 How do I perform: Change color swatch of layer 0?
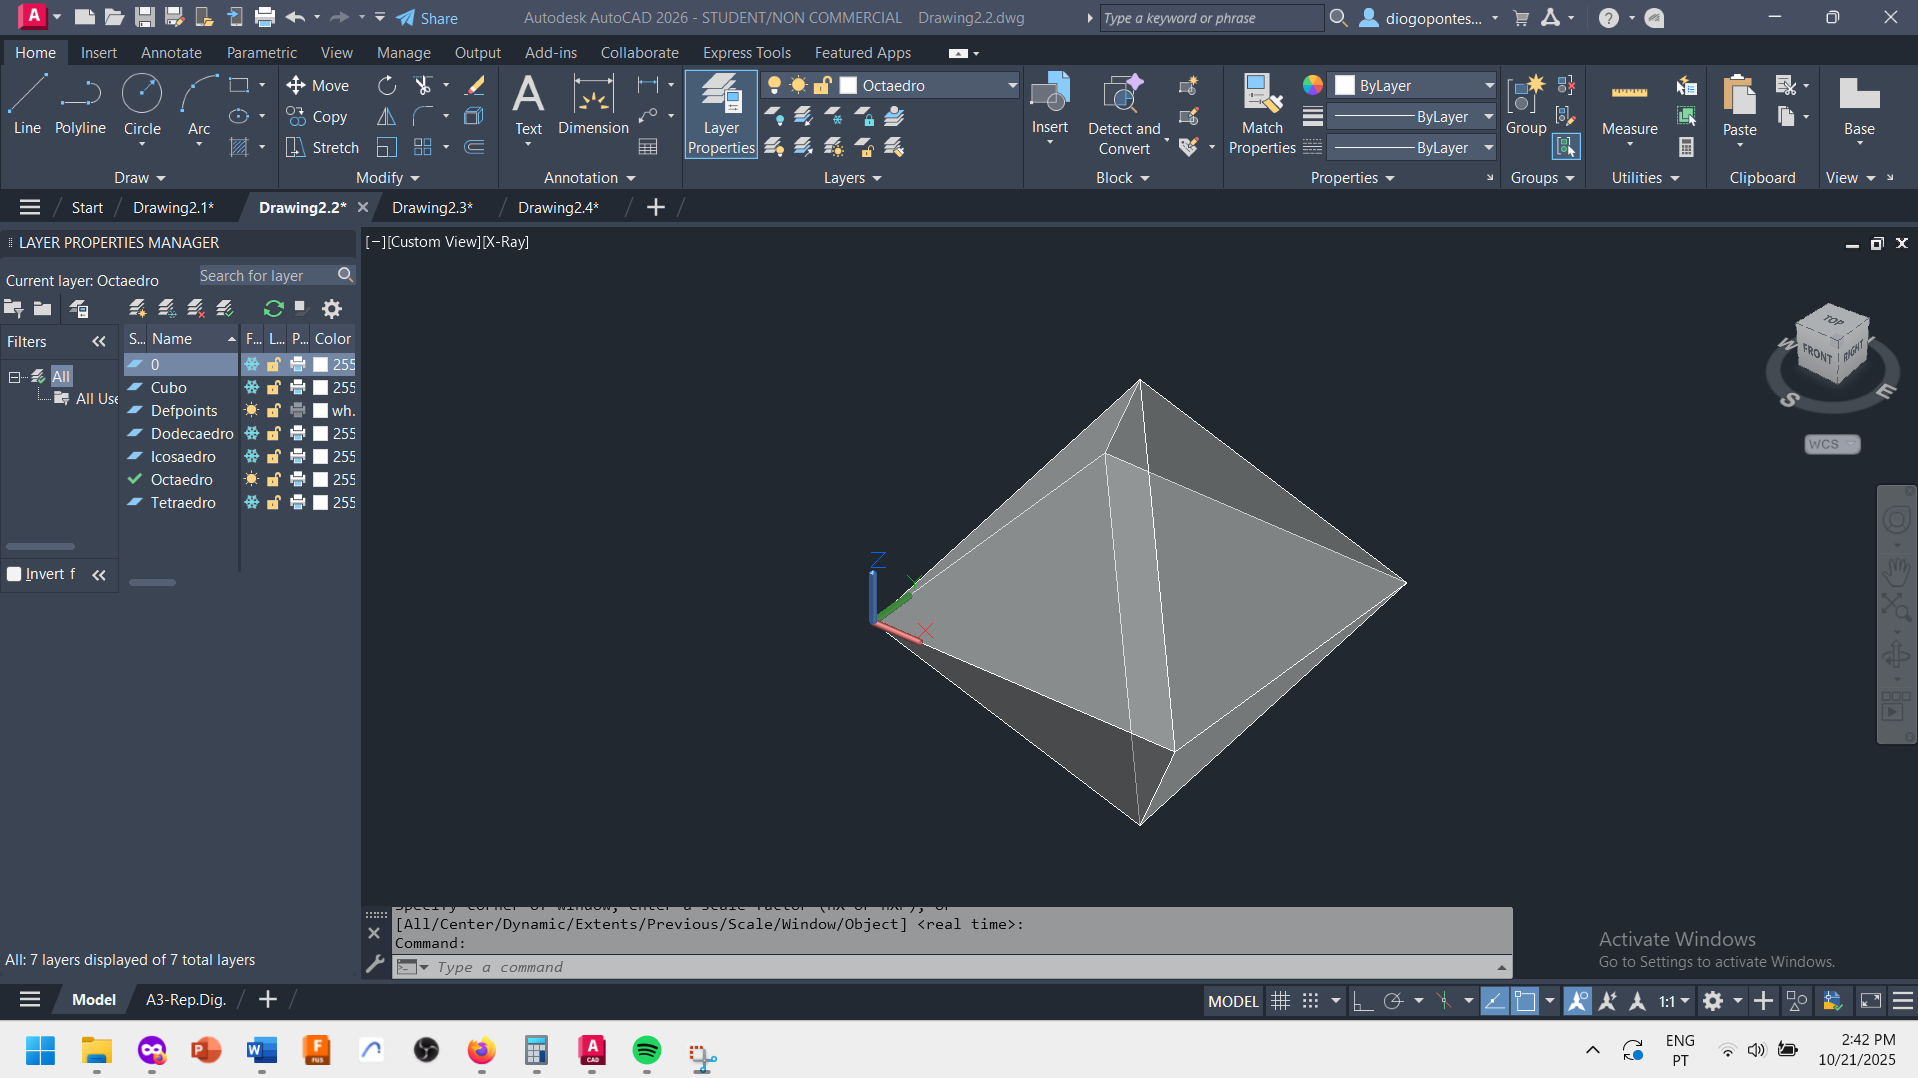[x=321, y=364]
